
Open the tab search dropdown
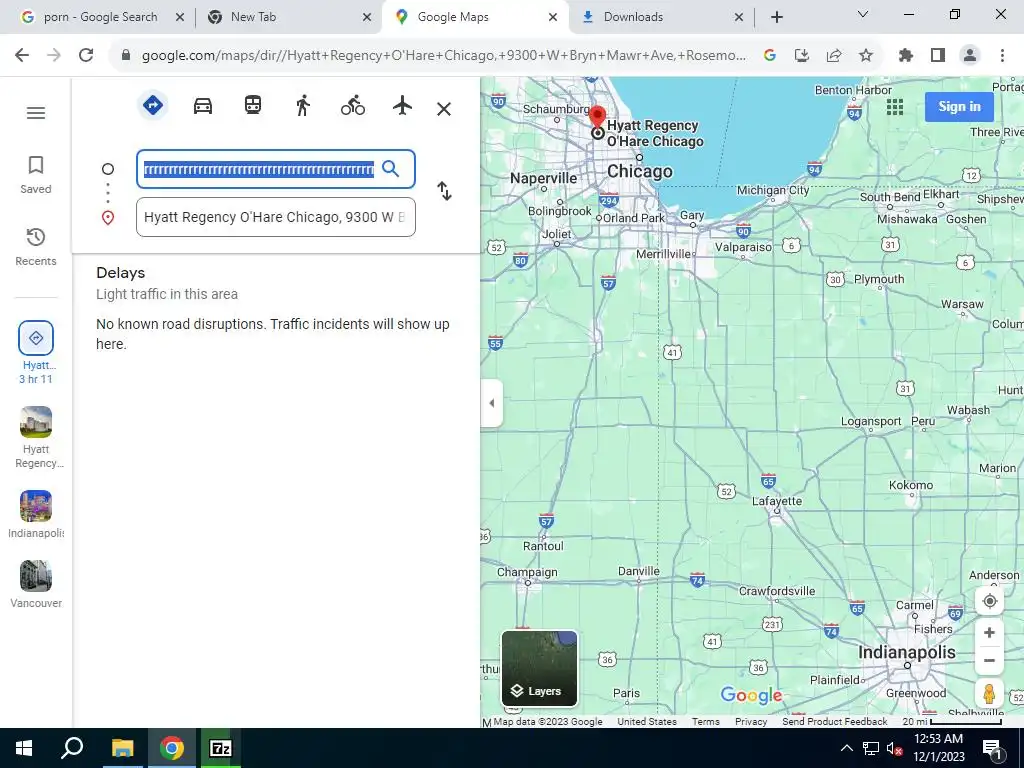(x=863, y=14)
